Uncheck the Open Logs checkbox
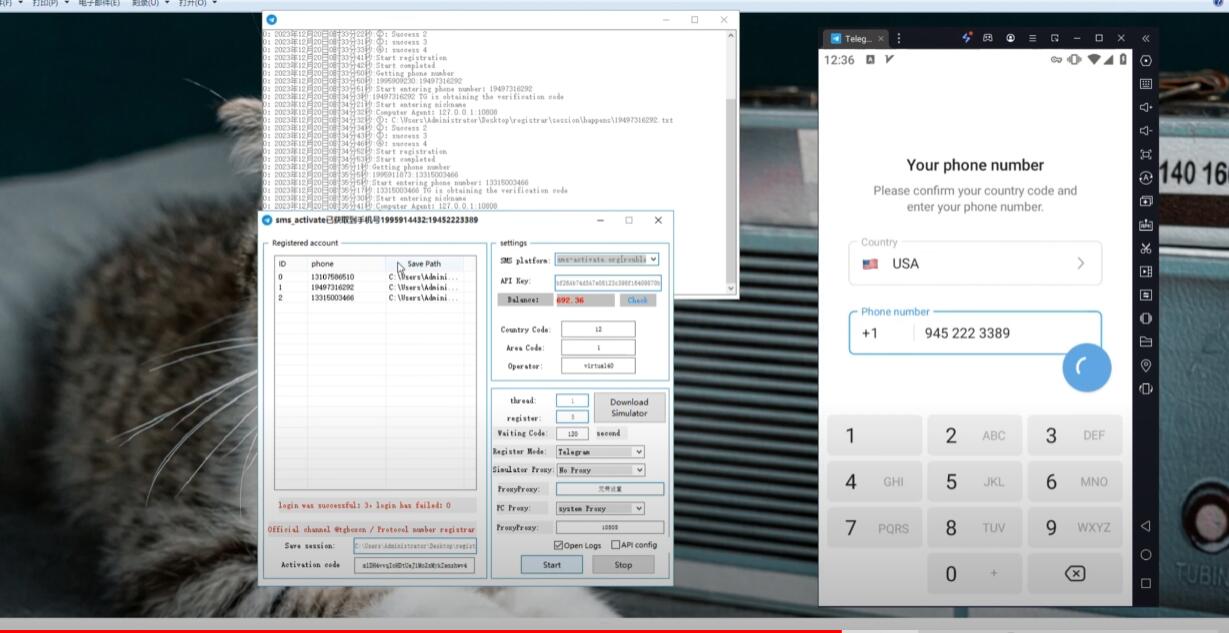The image size is (1229, 633). pos(560,545)
